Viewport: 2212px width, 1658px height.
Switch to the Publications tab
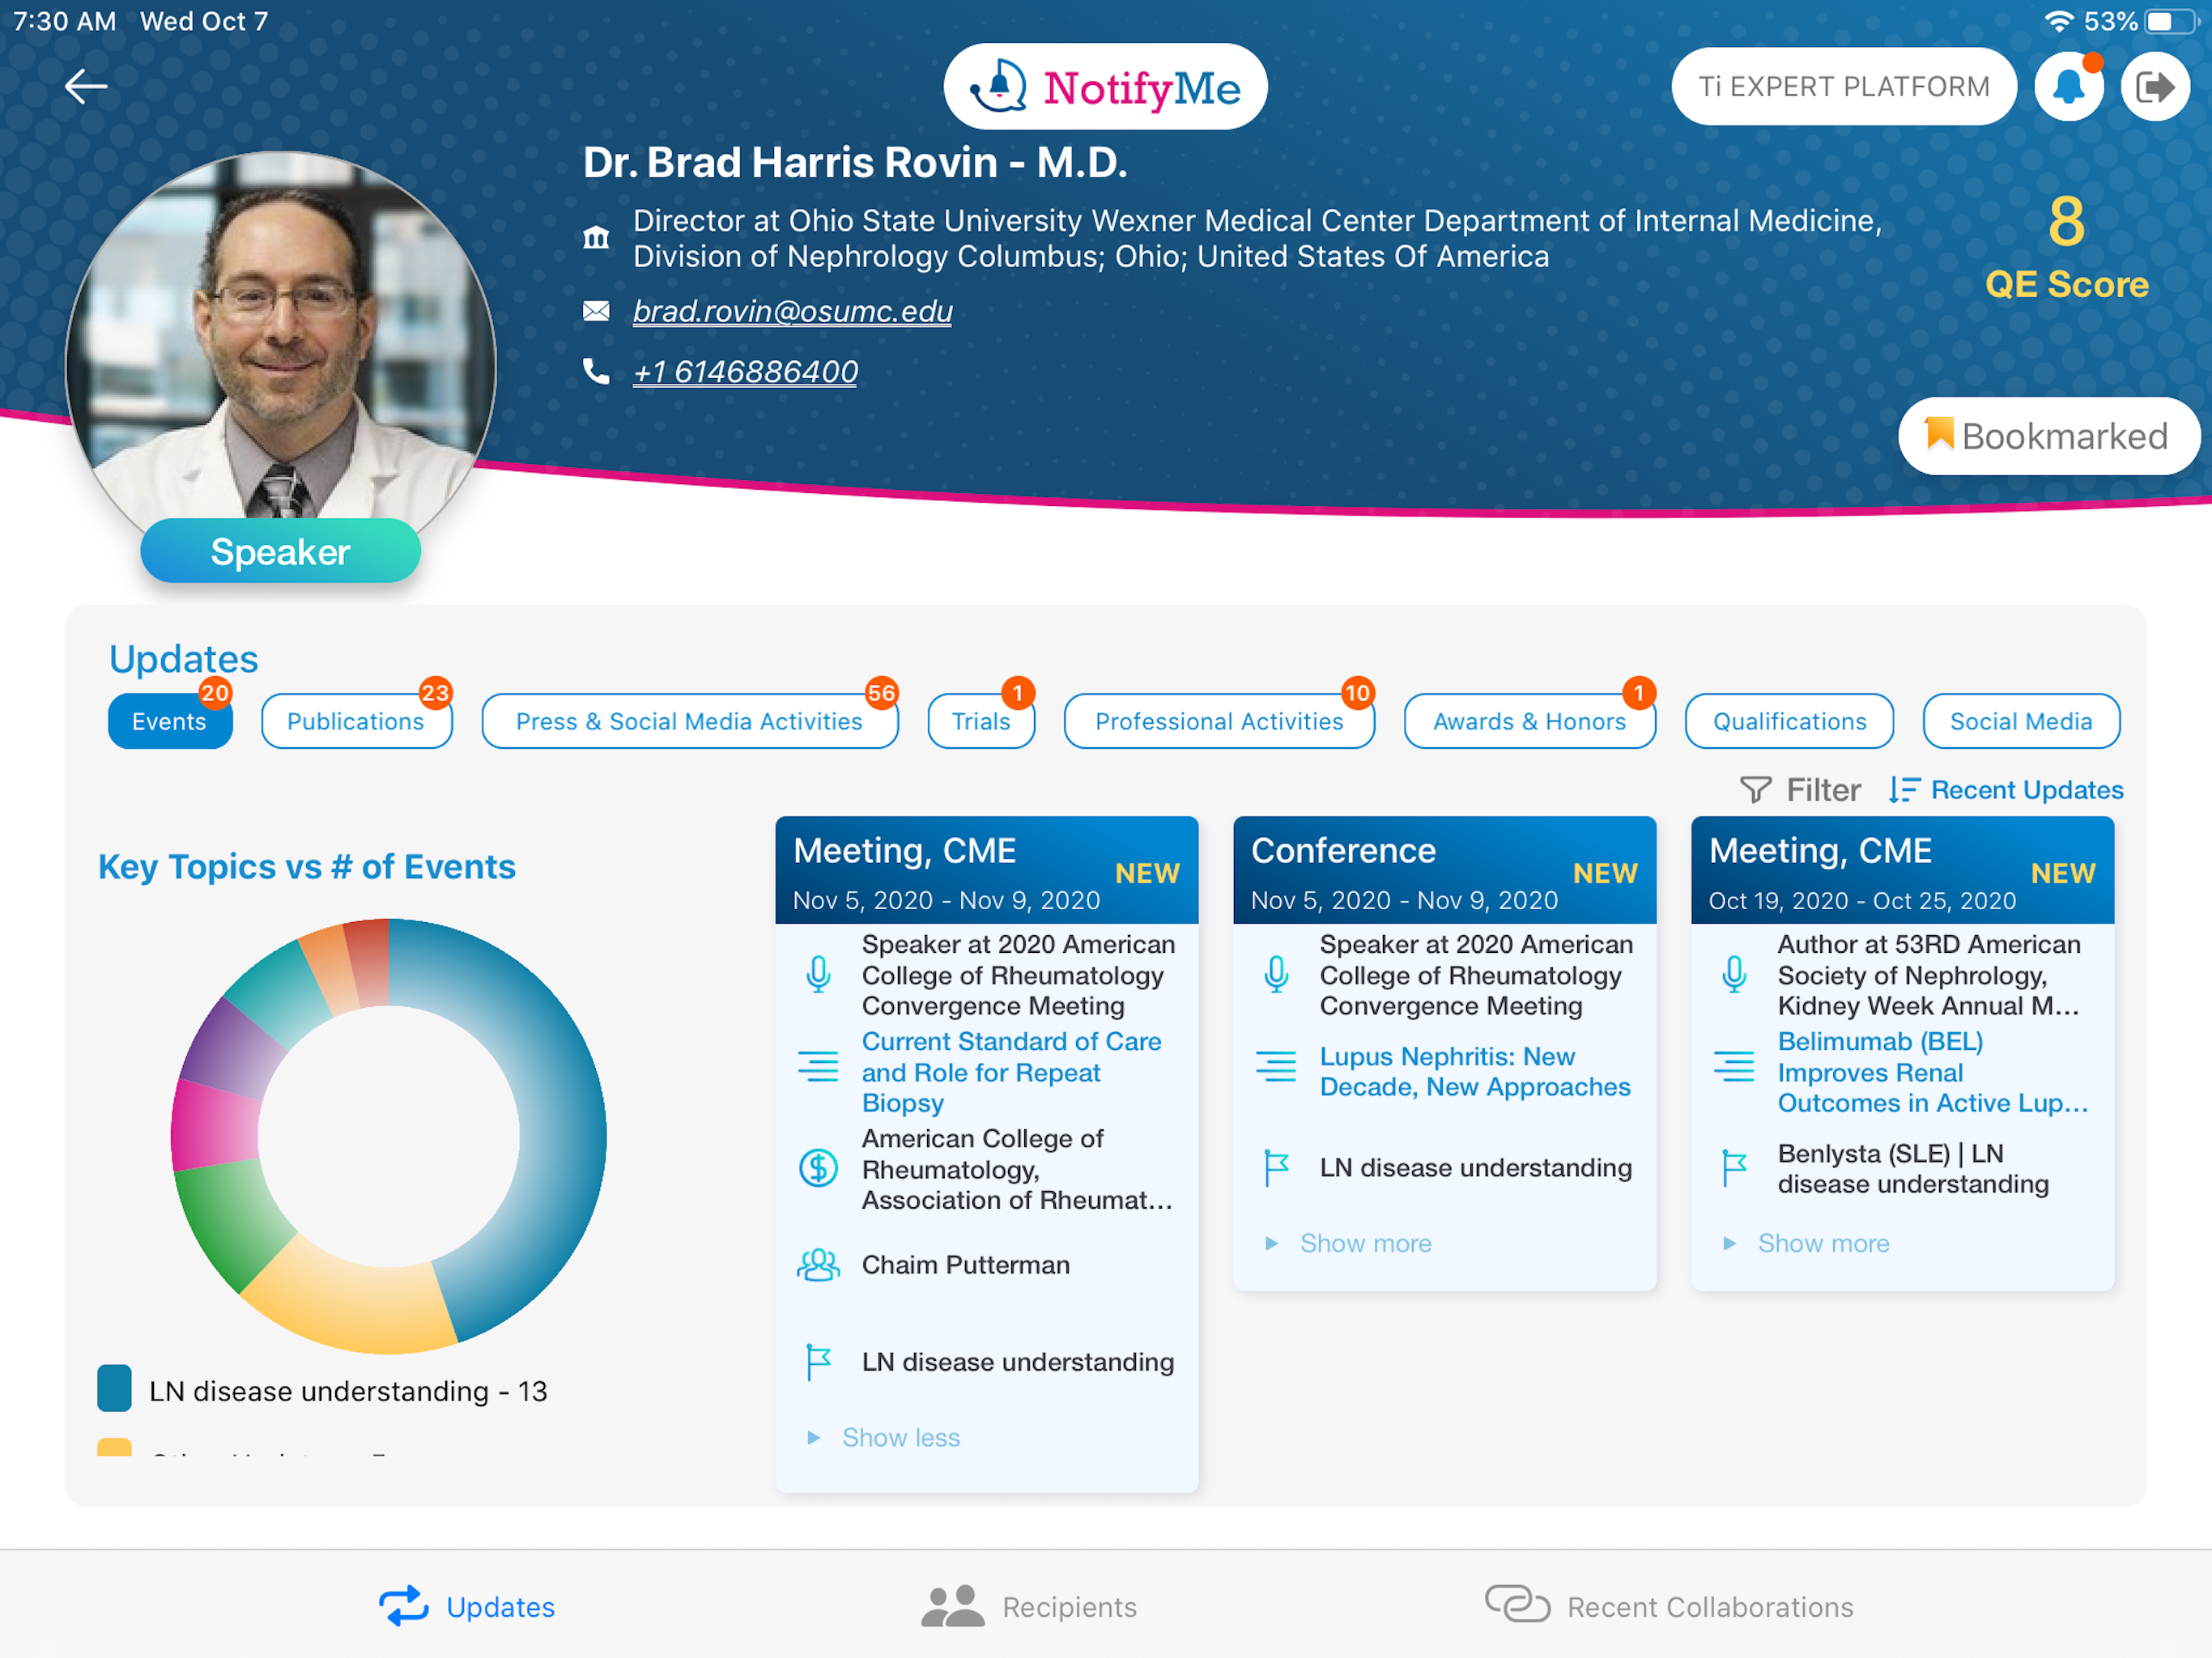356,721
